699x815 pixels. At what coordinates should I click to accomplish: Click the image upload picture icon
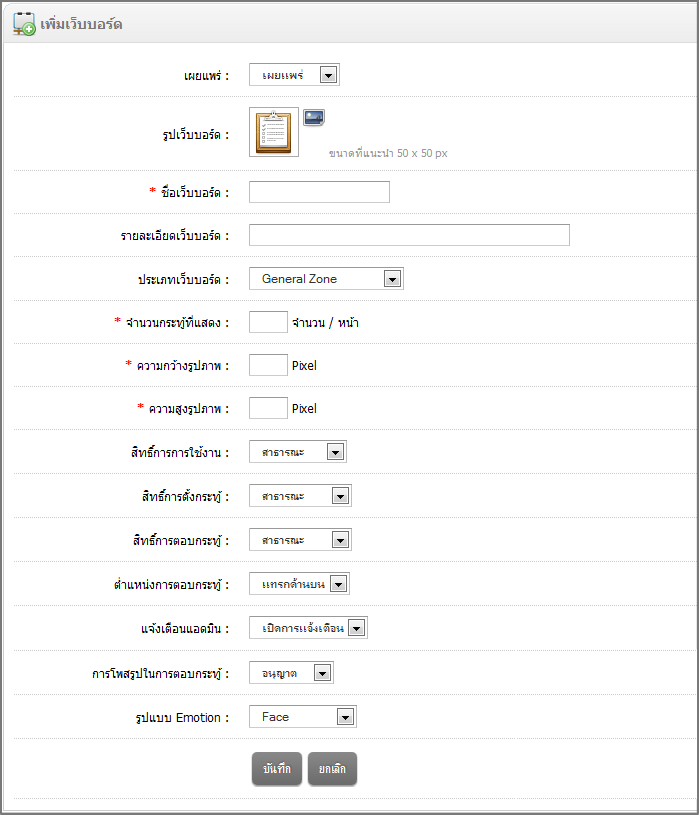[x=314, y=117]
